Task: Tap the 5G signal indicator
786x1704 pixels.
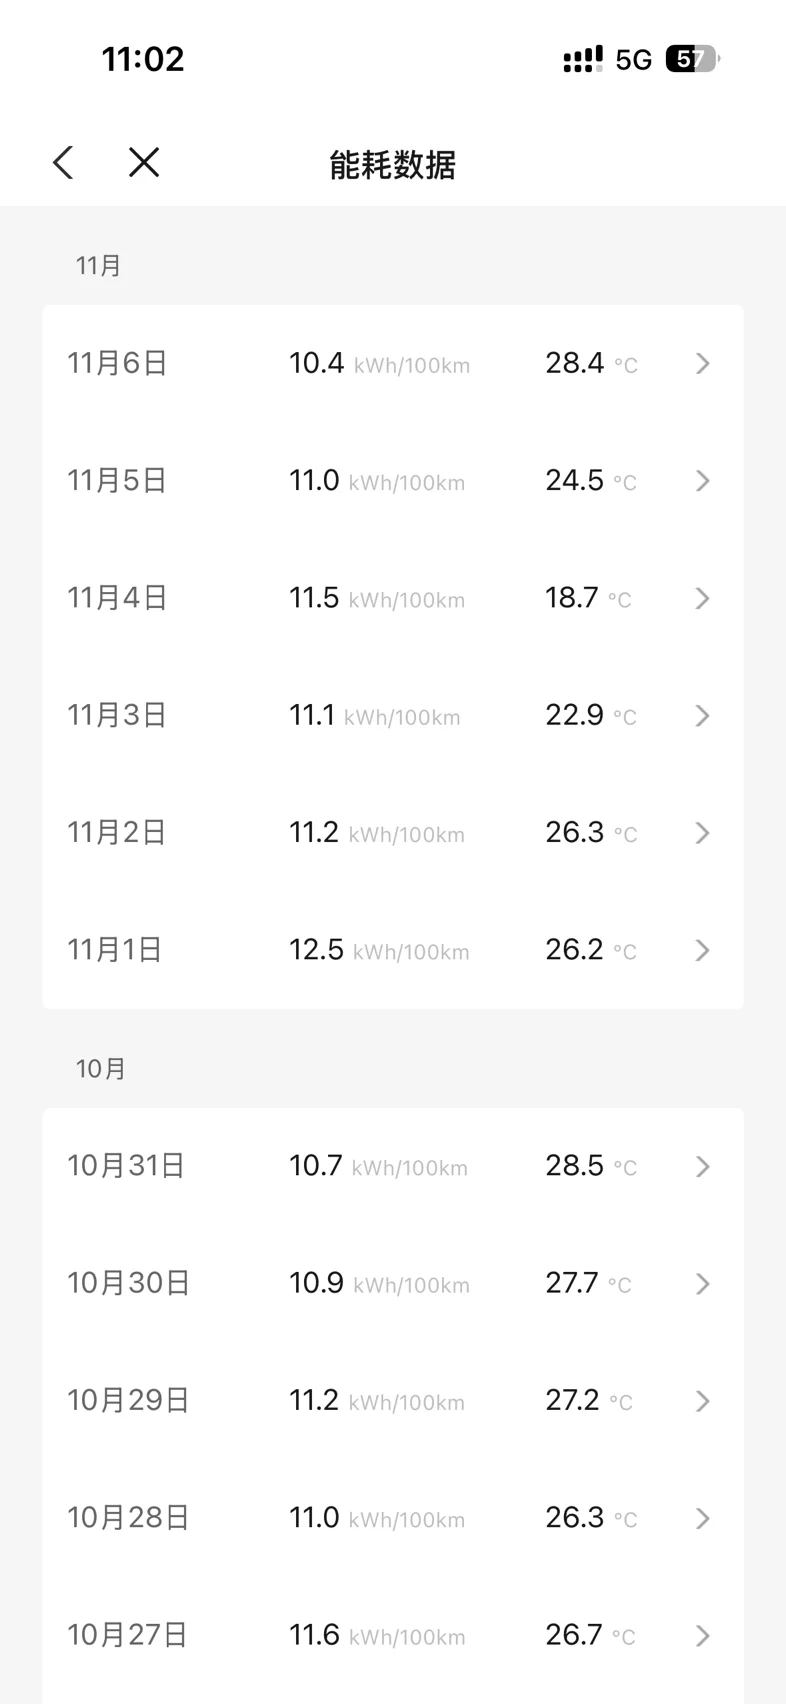Action: 633,61
